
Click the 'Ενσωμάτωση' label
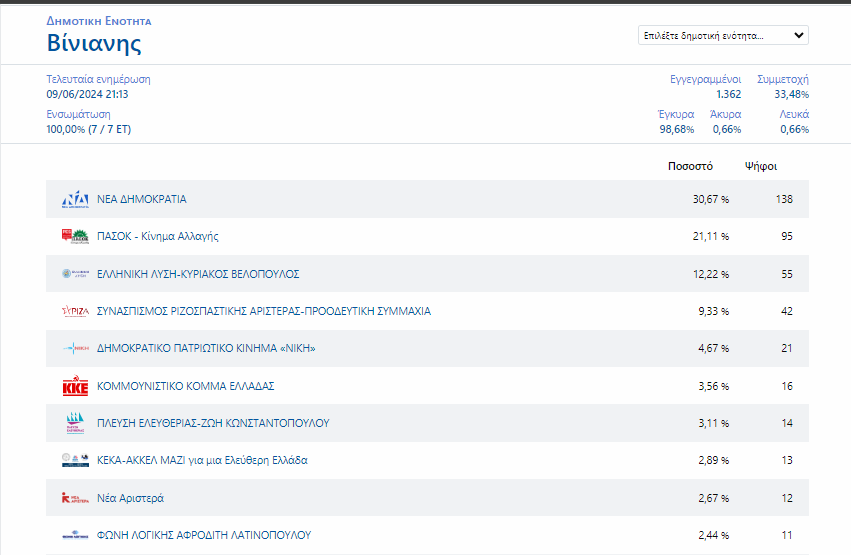point(78,114)
